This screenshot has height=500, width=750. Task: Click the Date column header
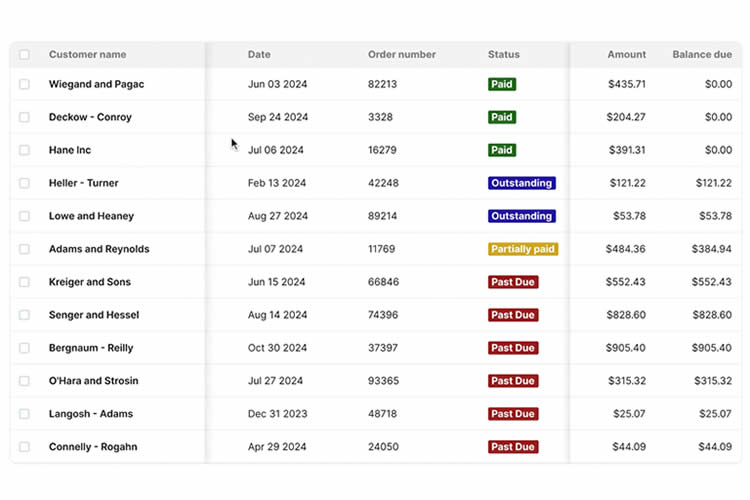tap(259, 55)
